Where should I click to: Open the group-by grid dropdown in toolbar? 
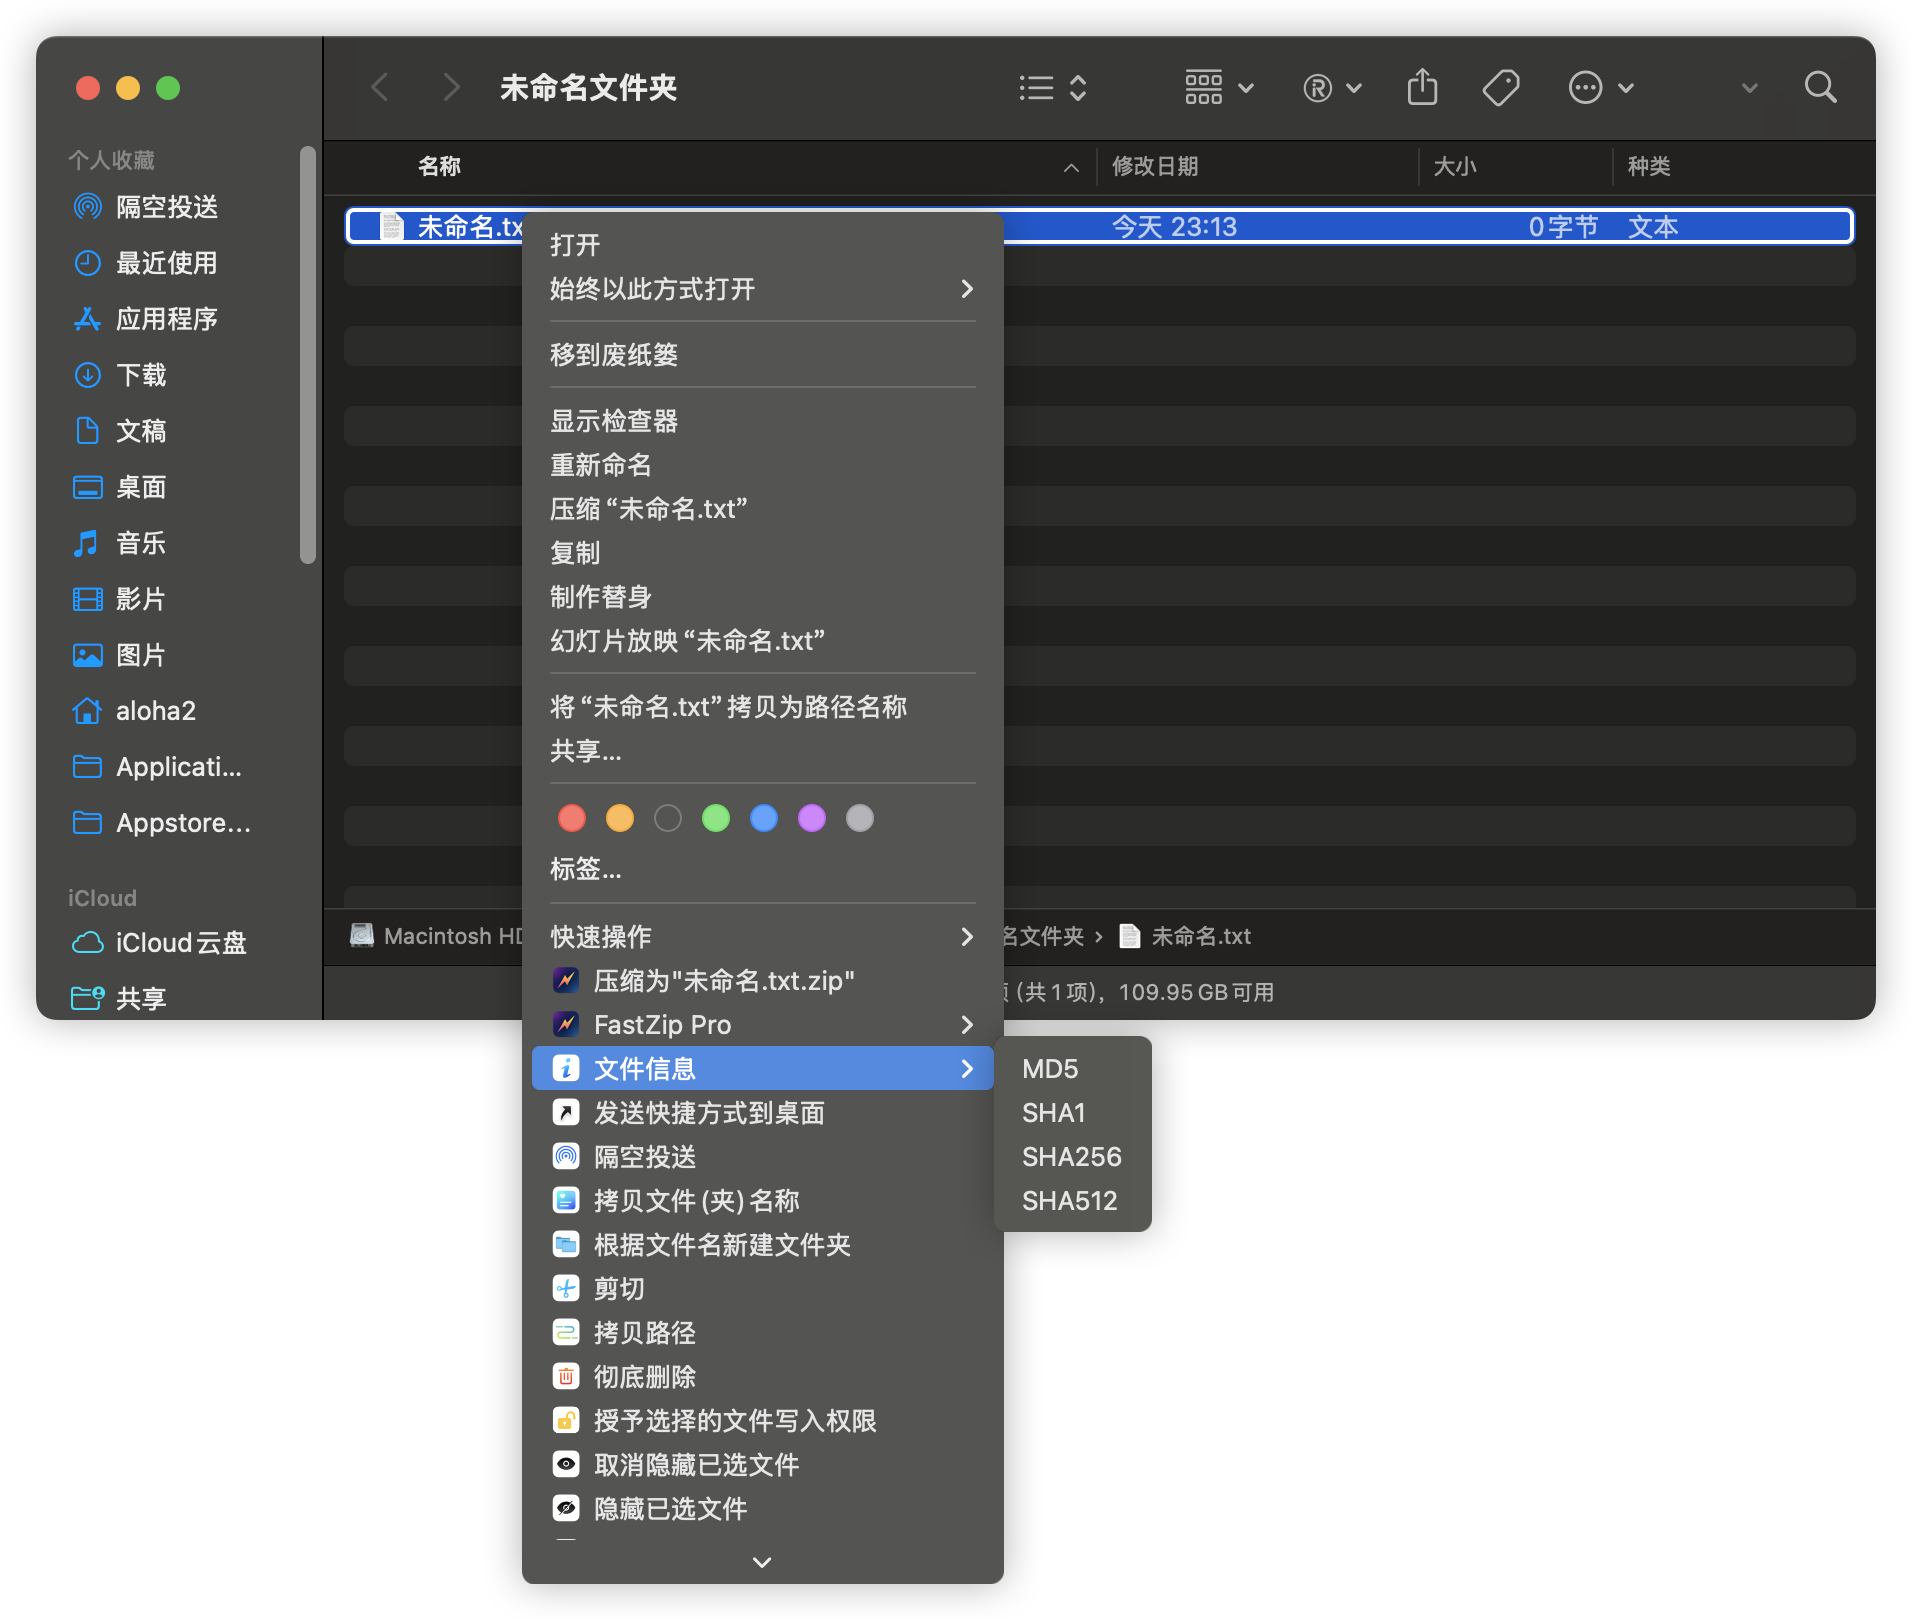click(1218, 88)
